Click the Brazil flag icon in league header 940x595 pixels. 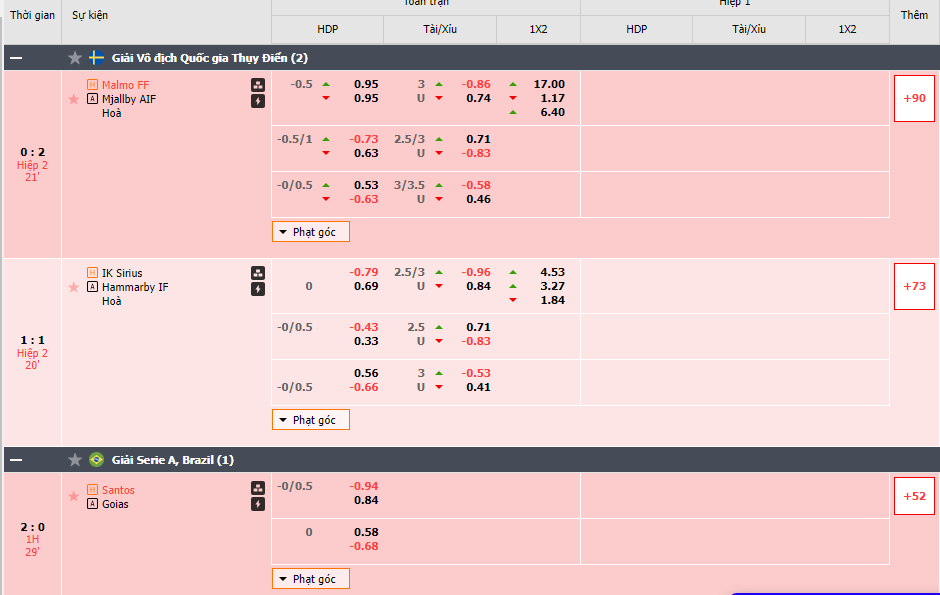coord(97,460)
